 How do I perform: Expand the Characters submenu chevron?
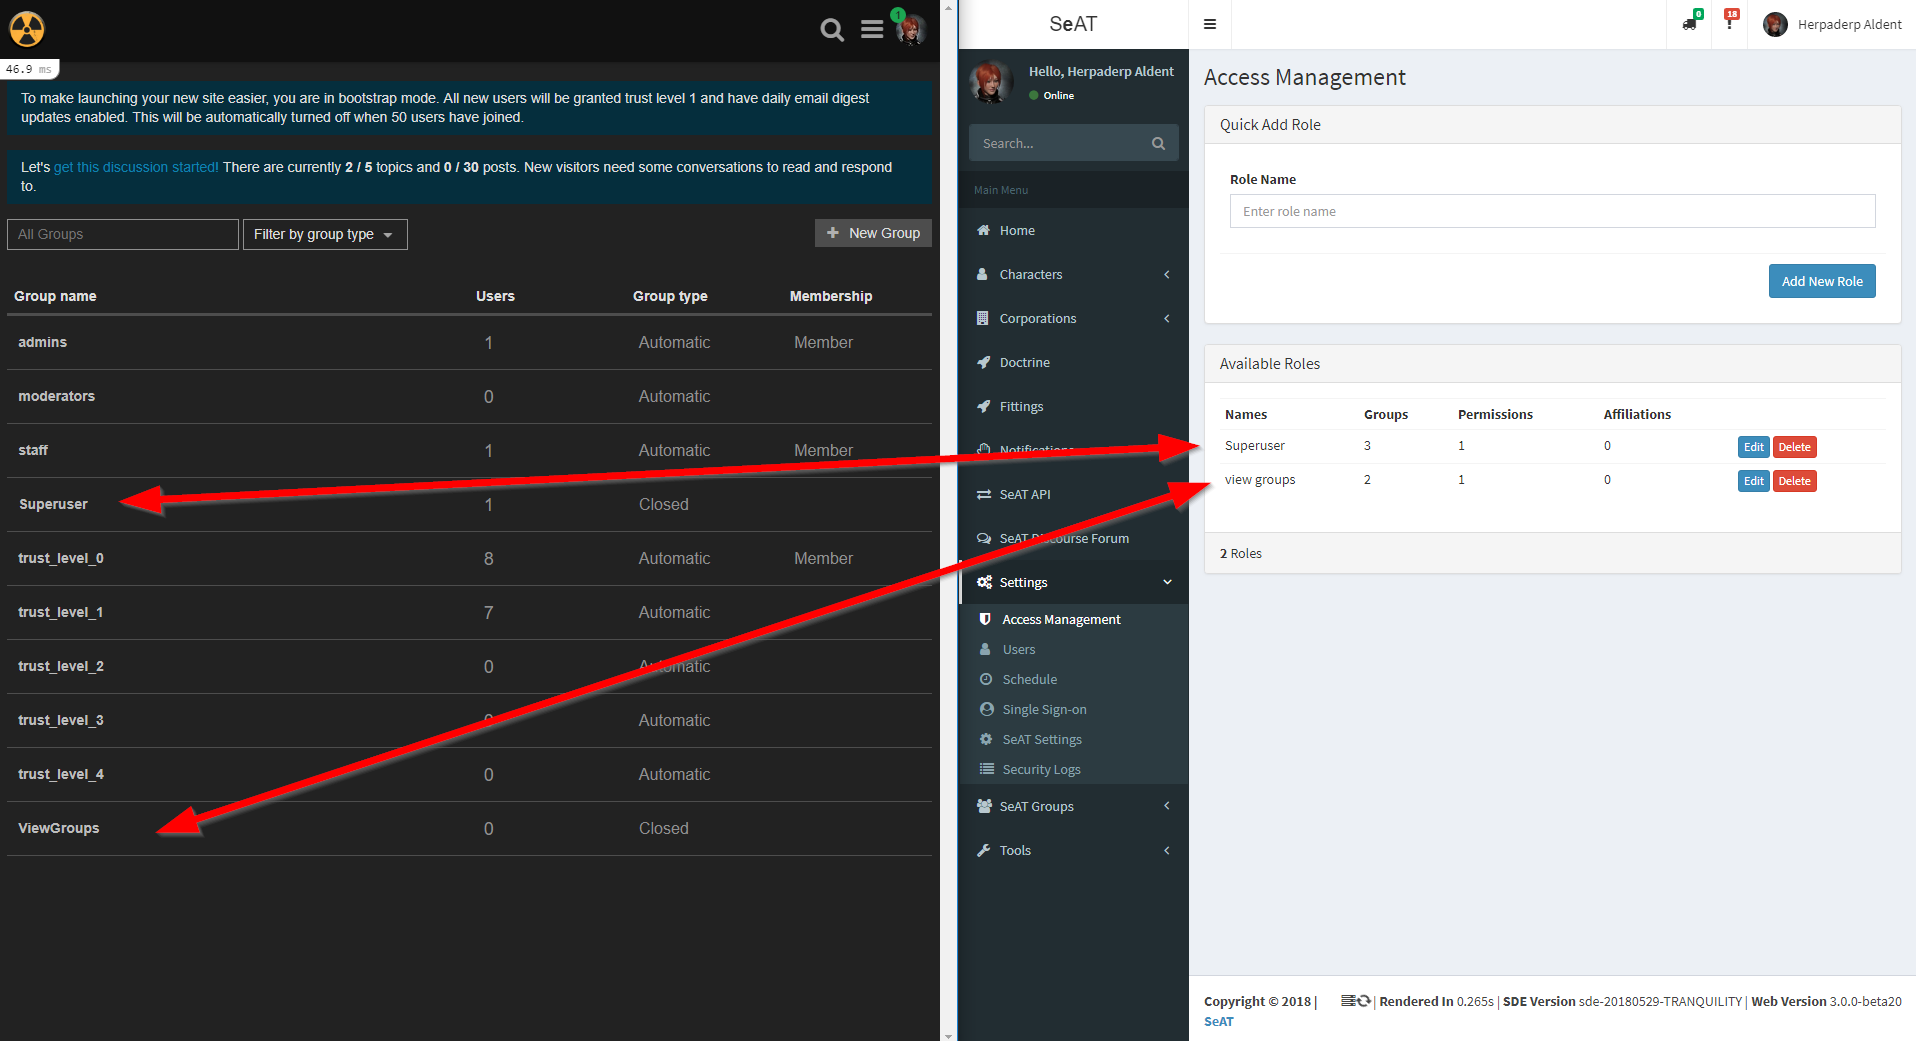(x=1166, y=274)
